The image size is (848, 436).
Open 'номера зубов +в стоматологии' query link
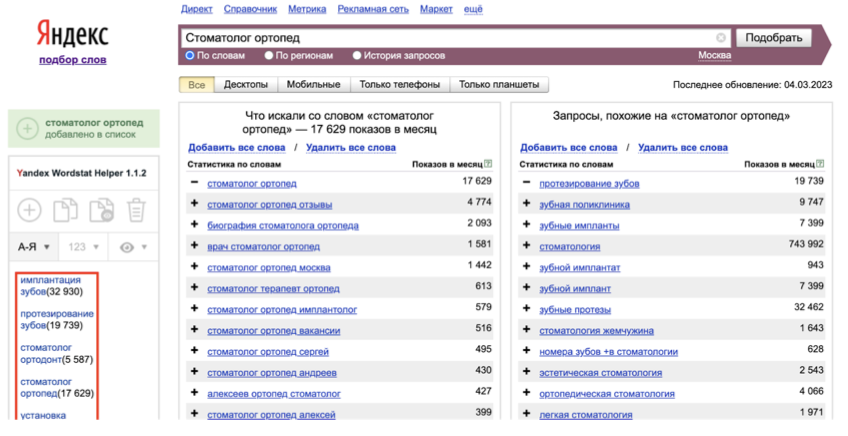tap(608, 352)
